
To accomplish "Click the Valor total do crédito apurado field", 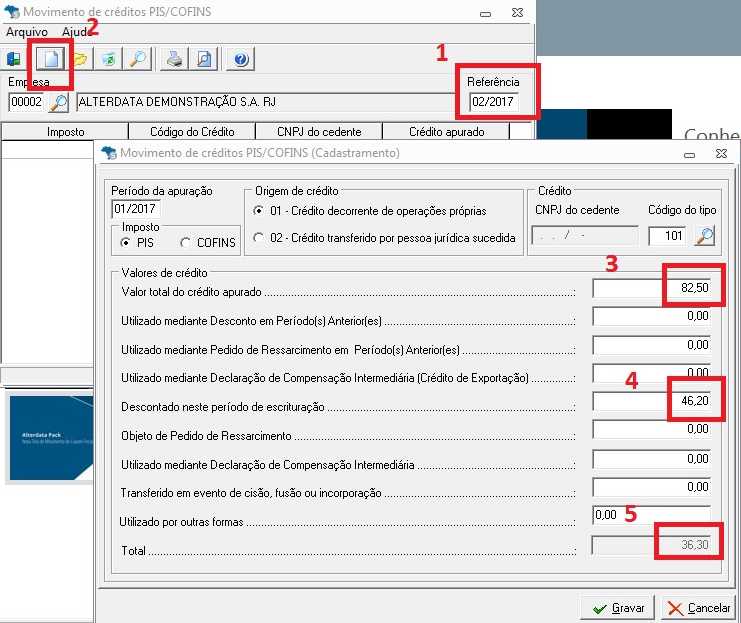I will pos(651,288).
